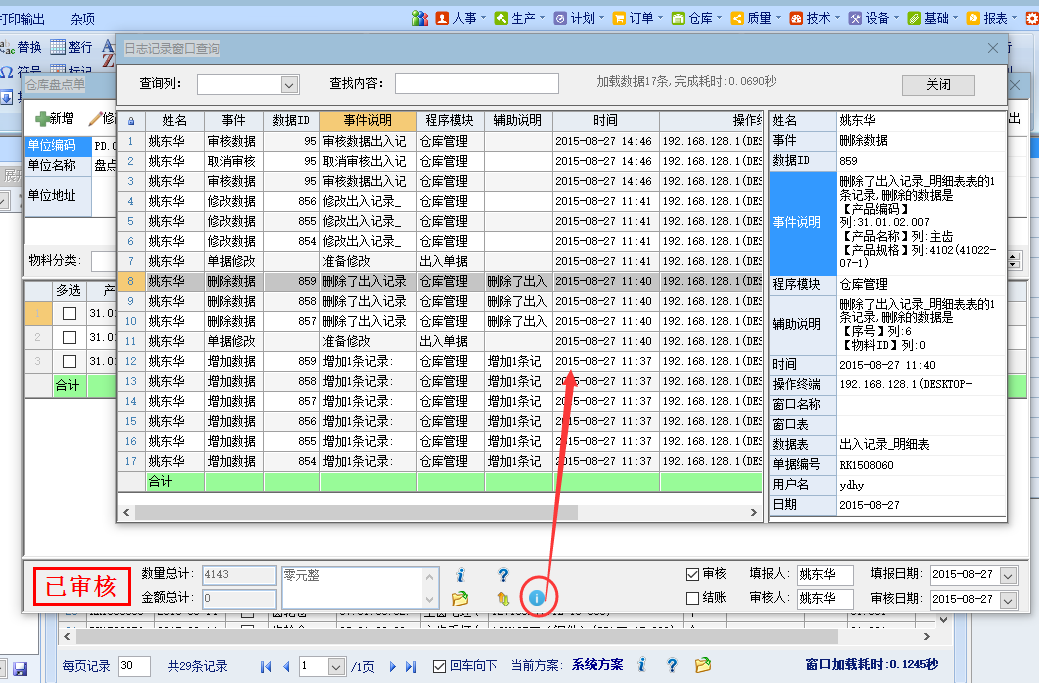Viewport: 1039px width, 683px height.
Task: Click the 数据ID column header
Action: pyautogui.click(x=292, y=121)
